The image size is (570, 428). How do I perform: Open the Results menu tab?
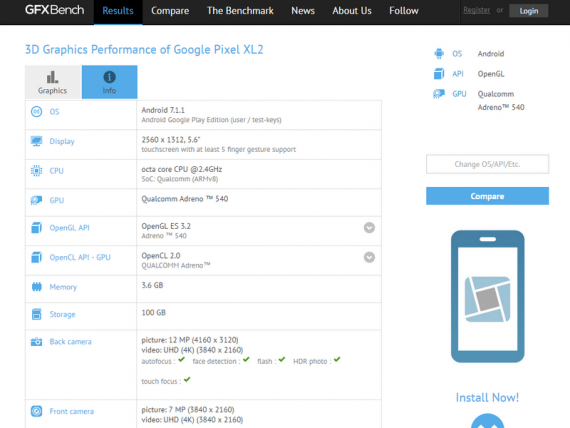(x=118, y=11)
